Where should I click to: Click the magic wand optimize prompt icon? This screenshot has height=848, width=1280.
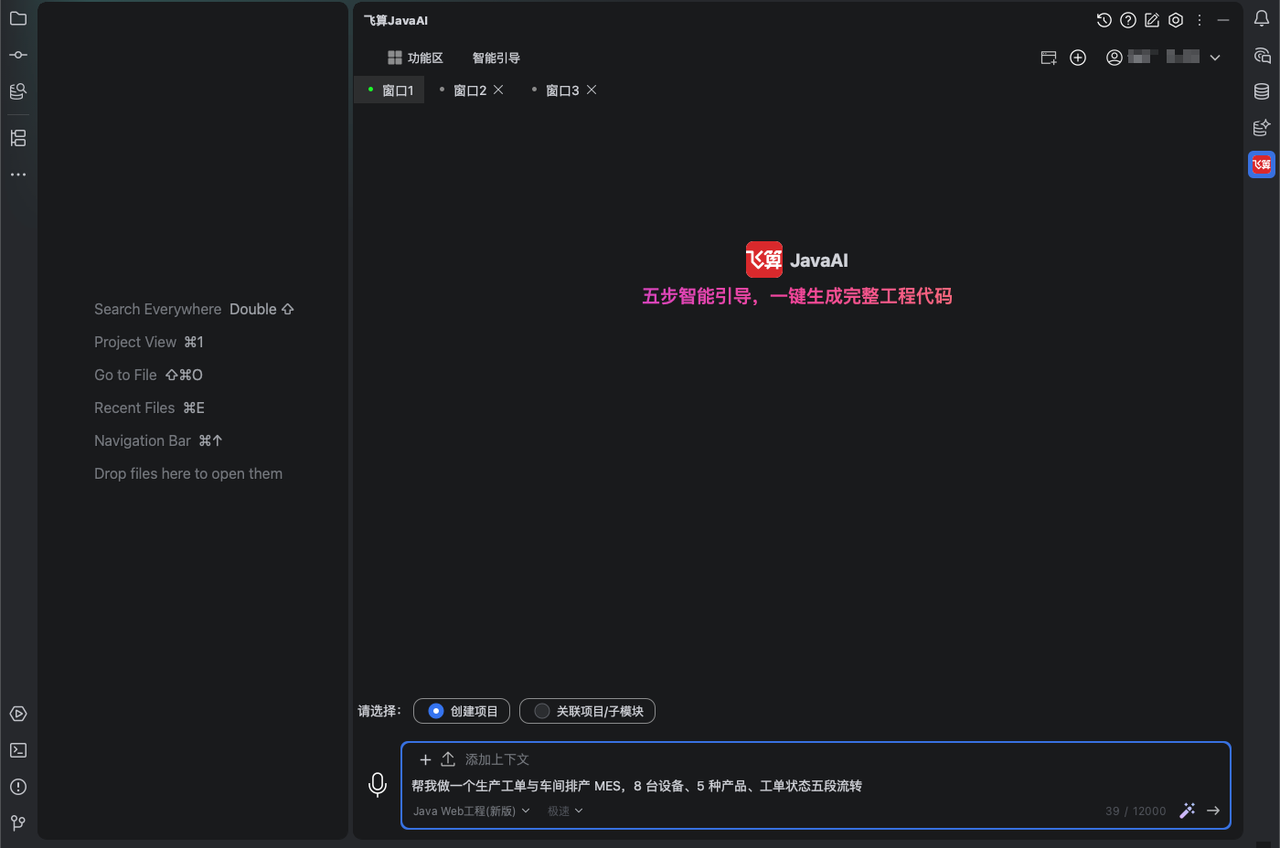[1187, 811]
